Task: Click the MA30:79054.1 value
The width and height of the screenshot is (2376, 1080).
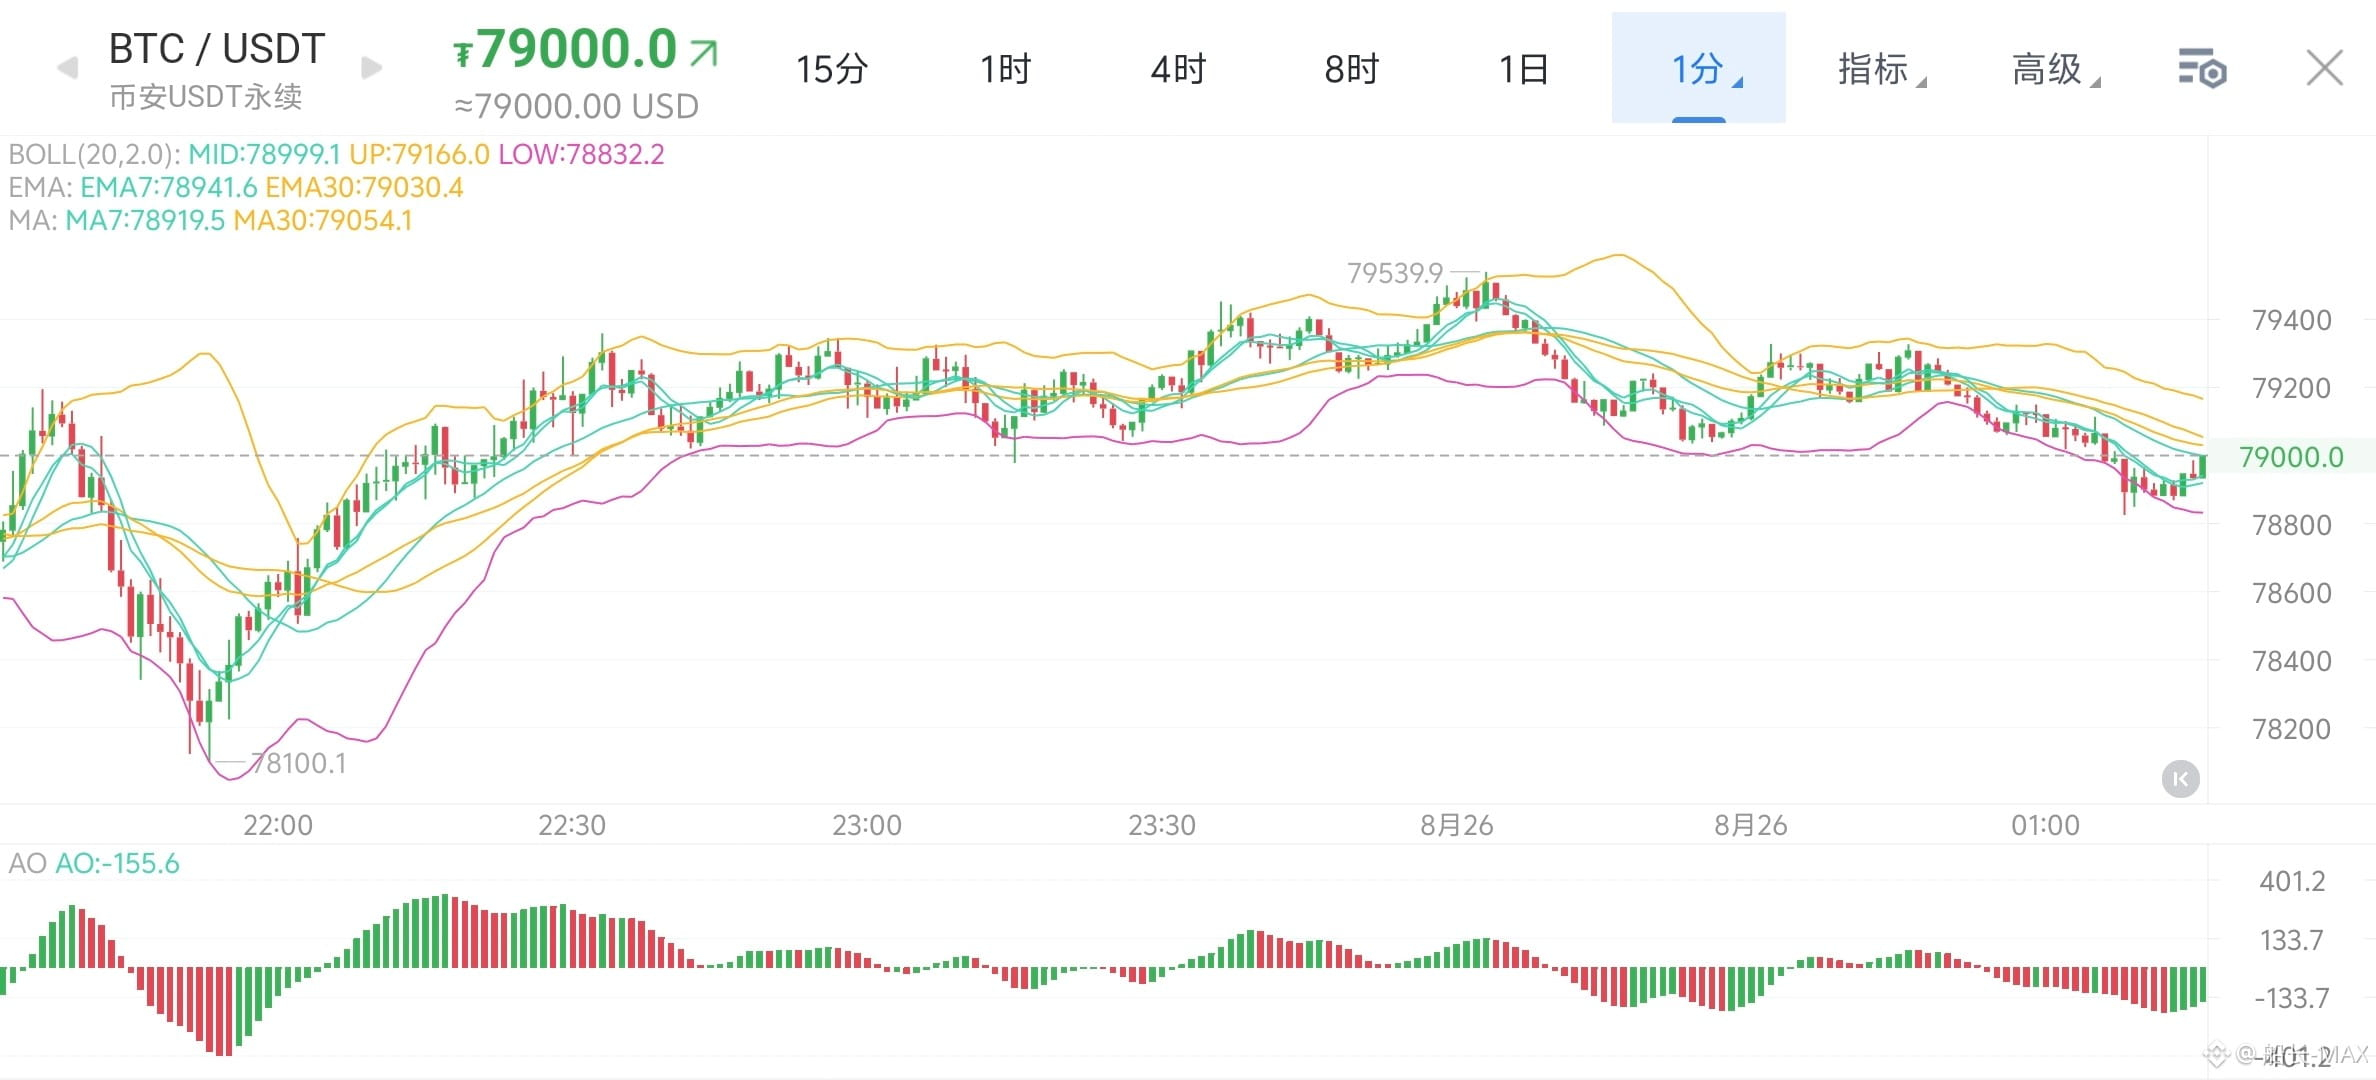Action: click(x=323, y=220)
